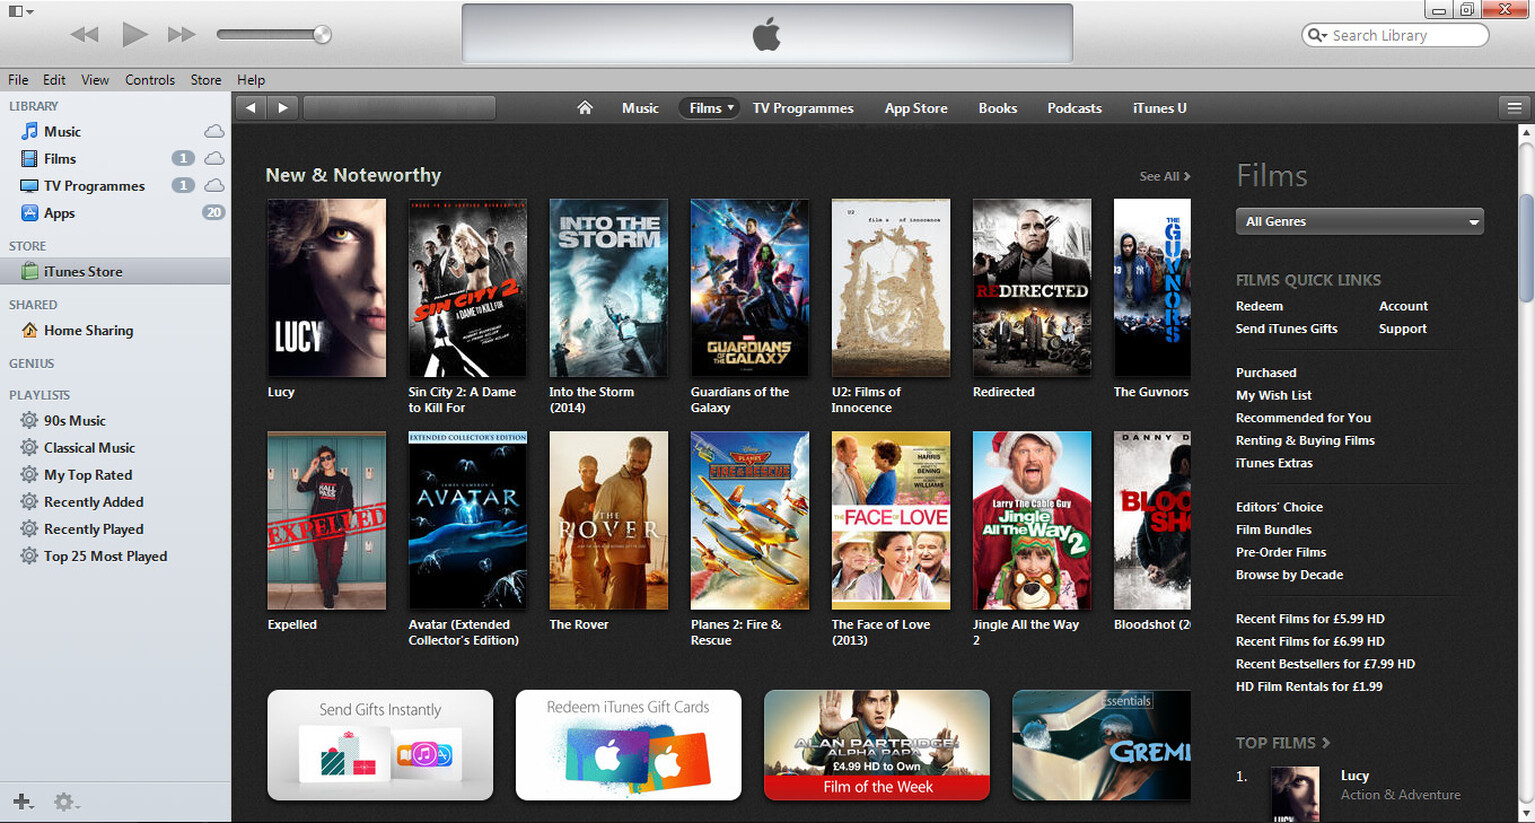Switch to the Podcasts store tab

click(1074, 108)
